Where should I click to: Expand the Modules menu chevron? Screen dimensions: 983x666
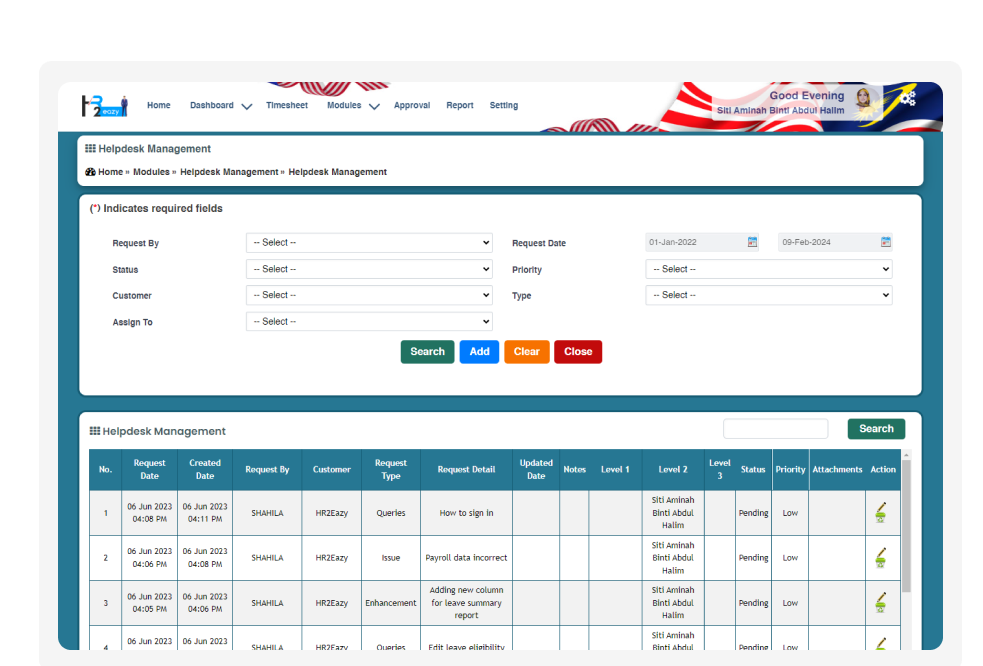pos(375,106)
